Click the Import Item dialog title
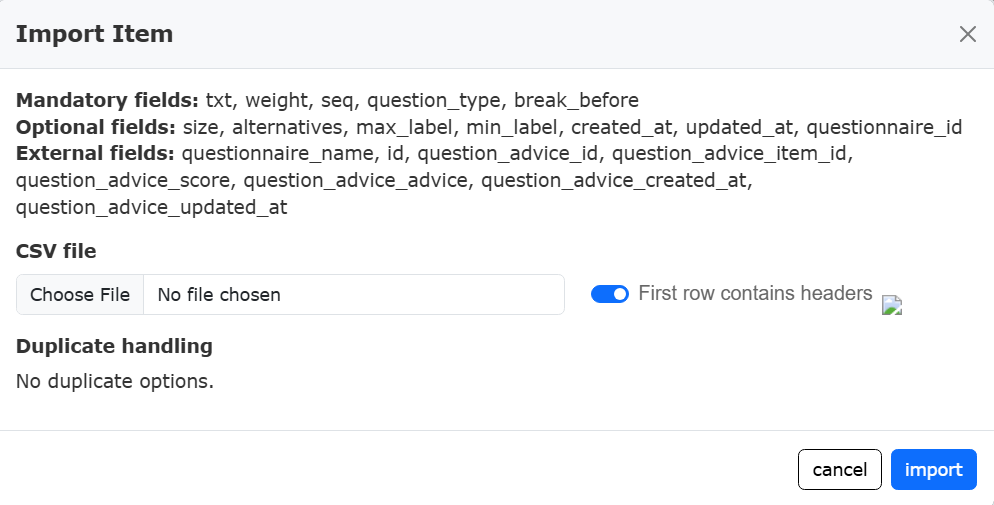Screen dimensions: 994x505 pos(94,34)
